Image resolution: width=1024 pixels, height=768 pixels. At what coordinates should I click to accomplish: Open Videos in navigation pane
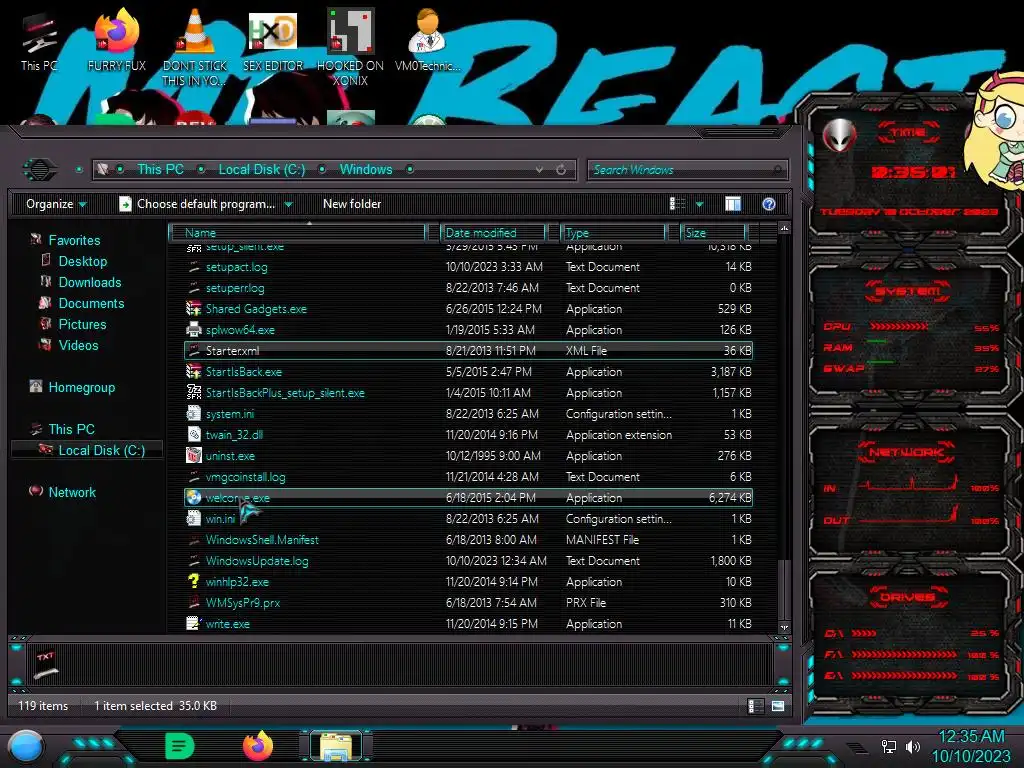tap(78, 345)
